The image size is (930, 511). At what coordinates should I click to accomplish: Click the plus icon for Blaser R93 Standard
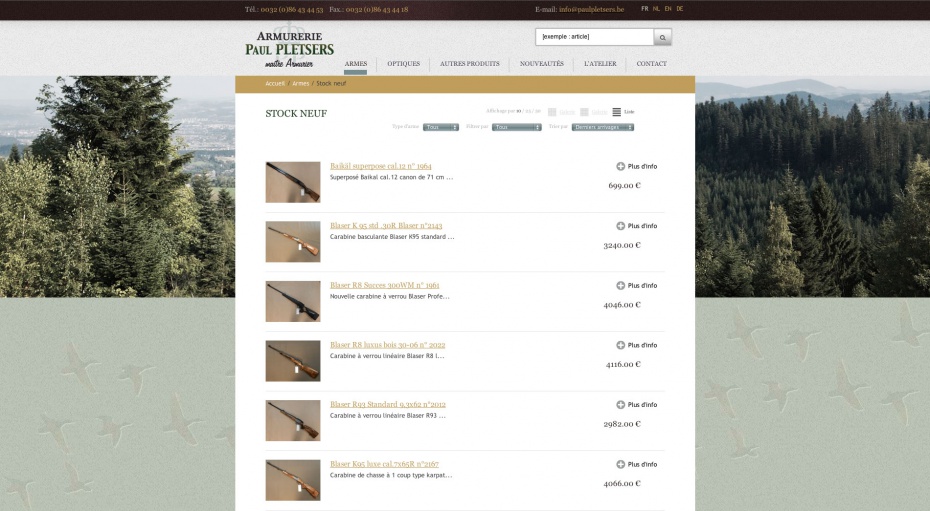(x=620, y=405)
